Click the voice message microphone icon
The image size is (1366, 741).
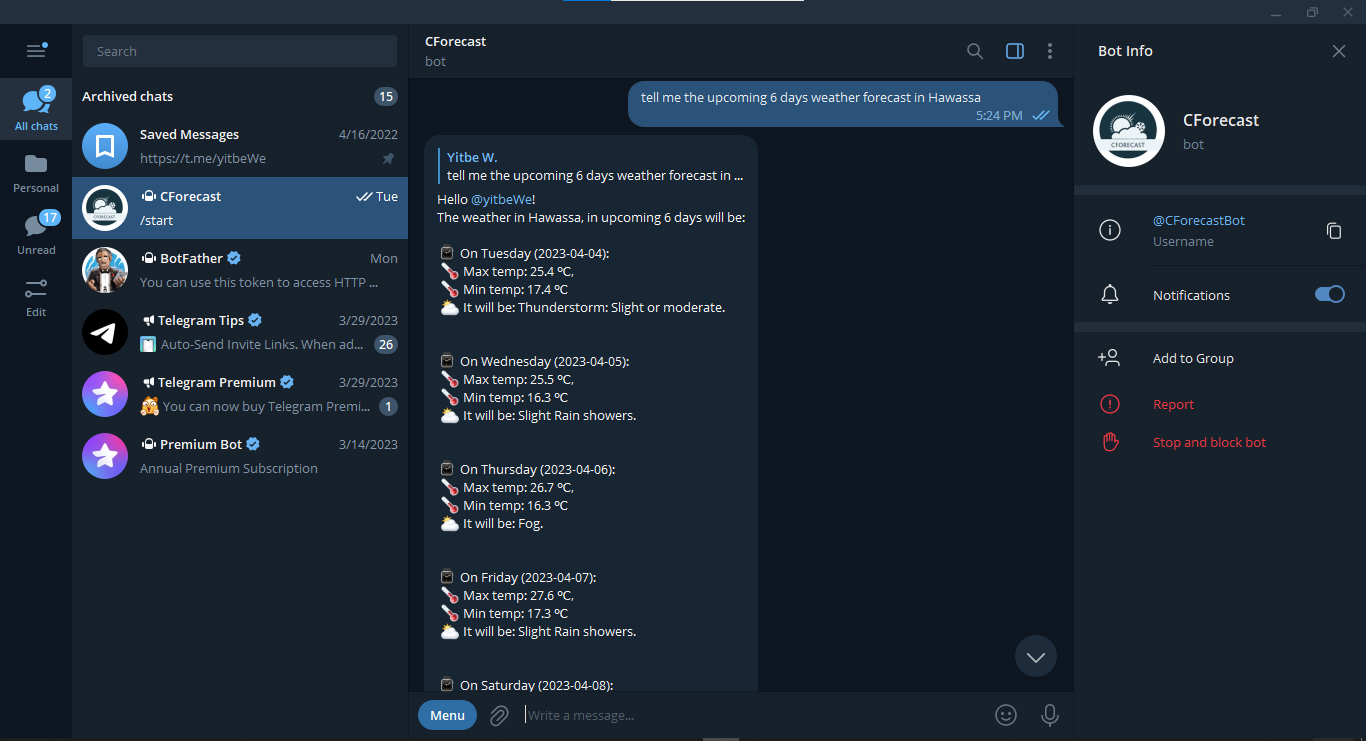point(1049,714)
